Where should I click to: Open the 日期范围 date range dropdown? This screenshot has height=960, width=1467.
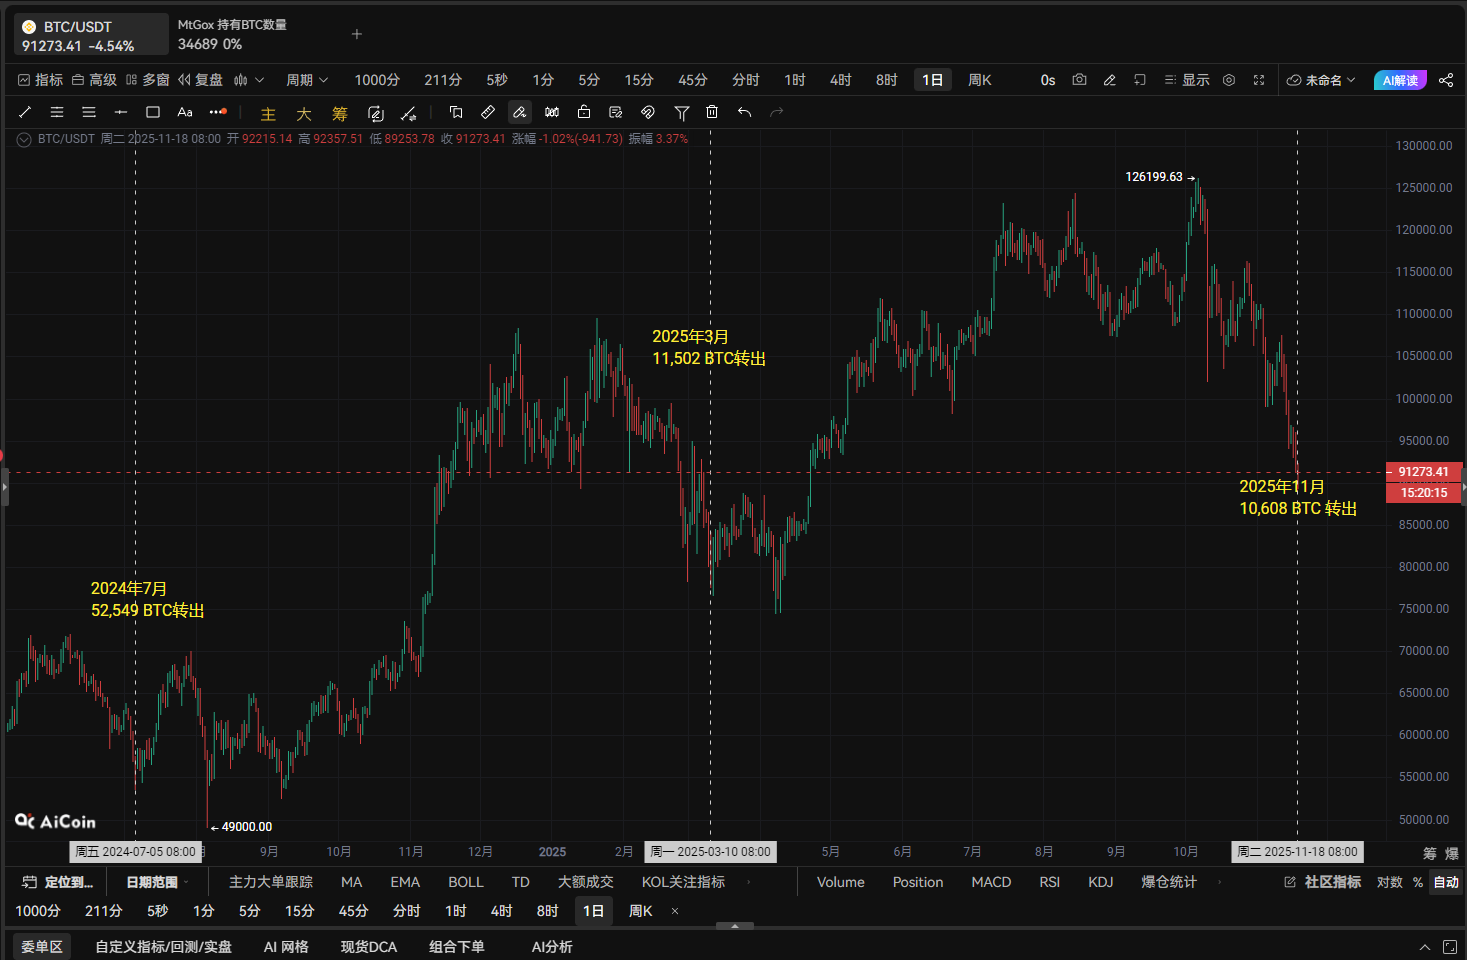pos(157,882)
